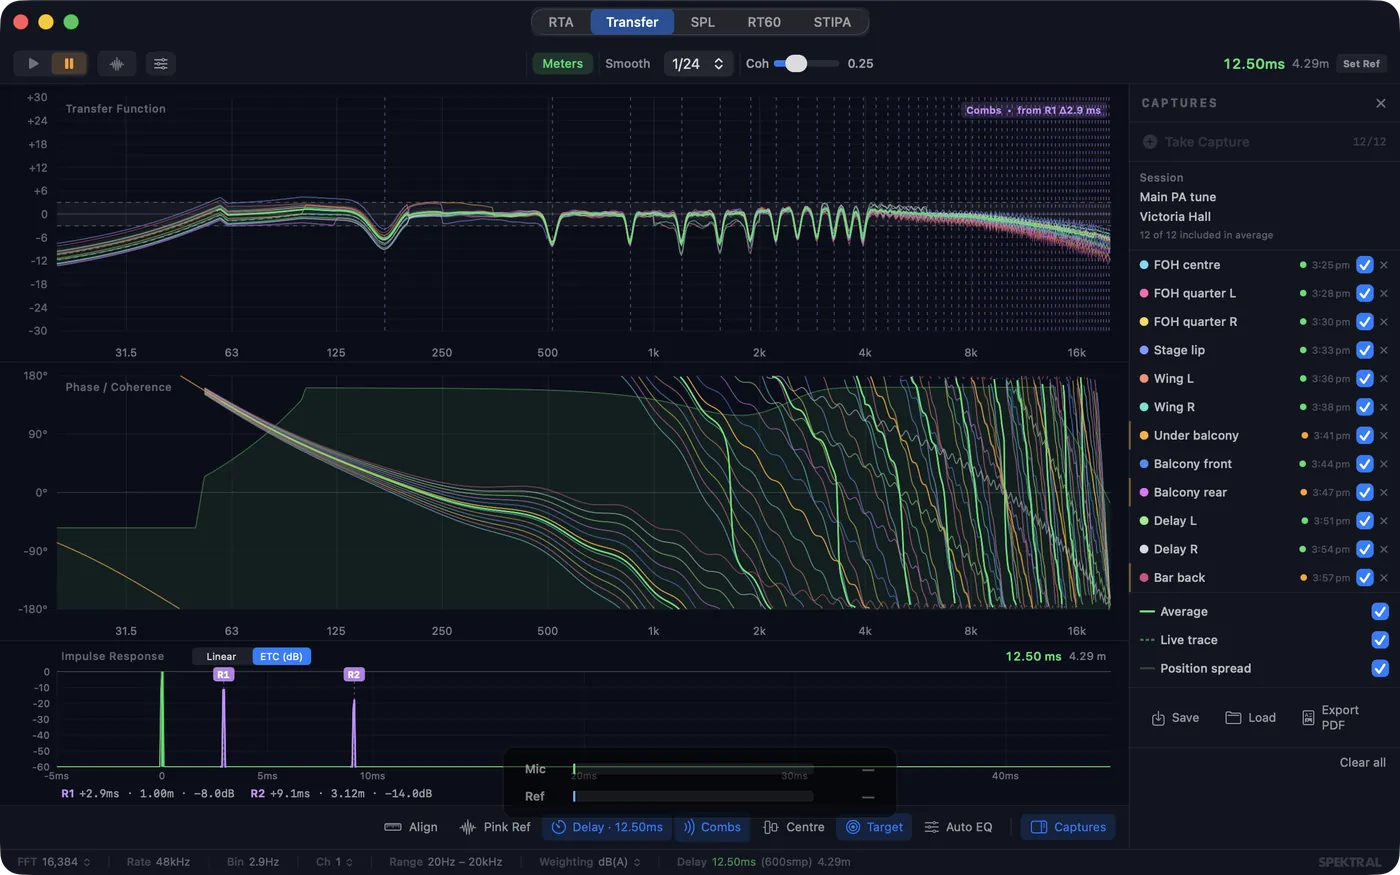Click the Take Capture plus icon
Screen dimensions: 1400x875
(x=1150, y=142)
